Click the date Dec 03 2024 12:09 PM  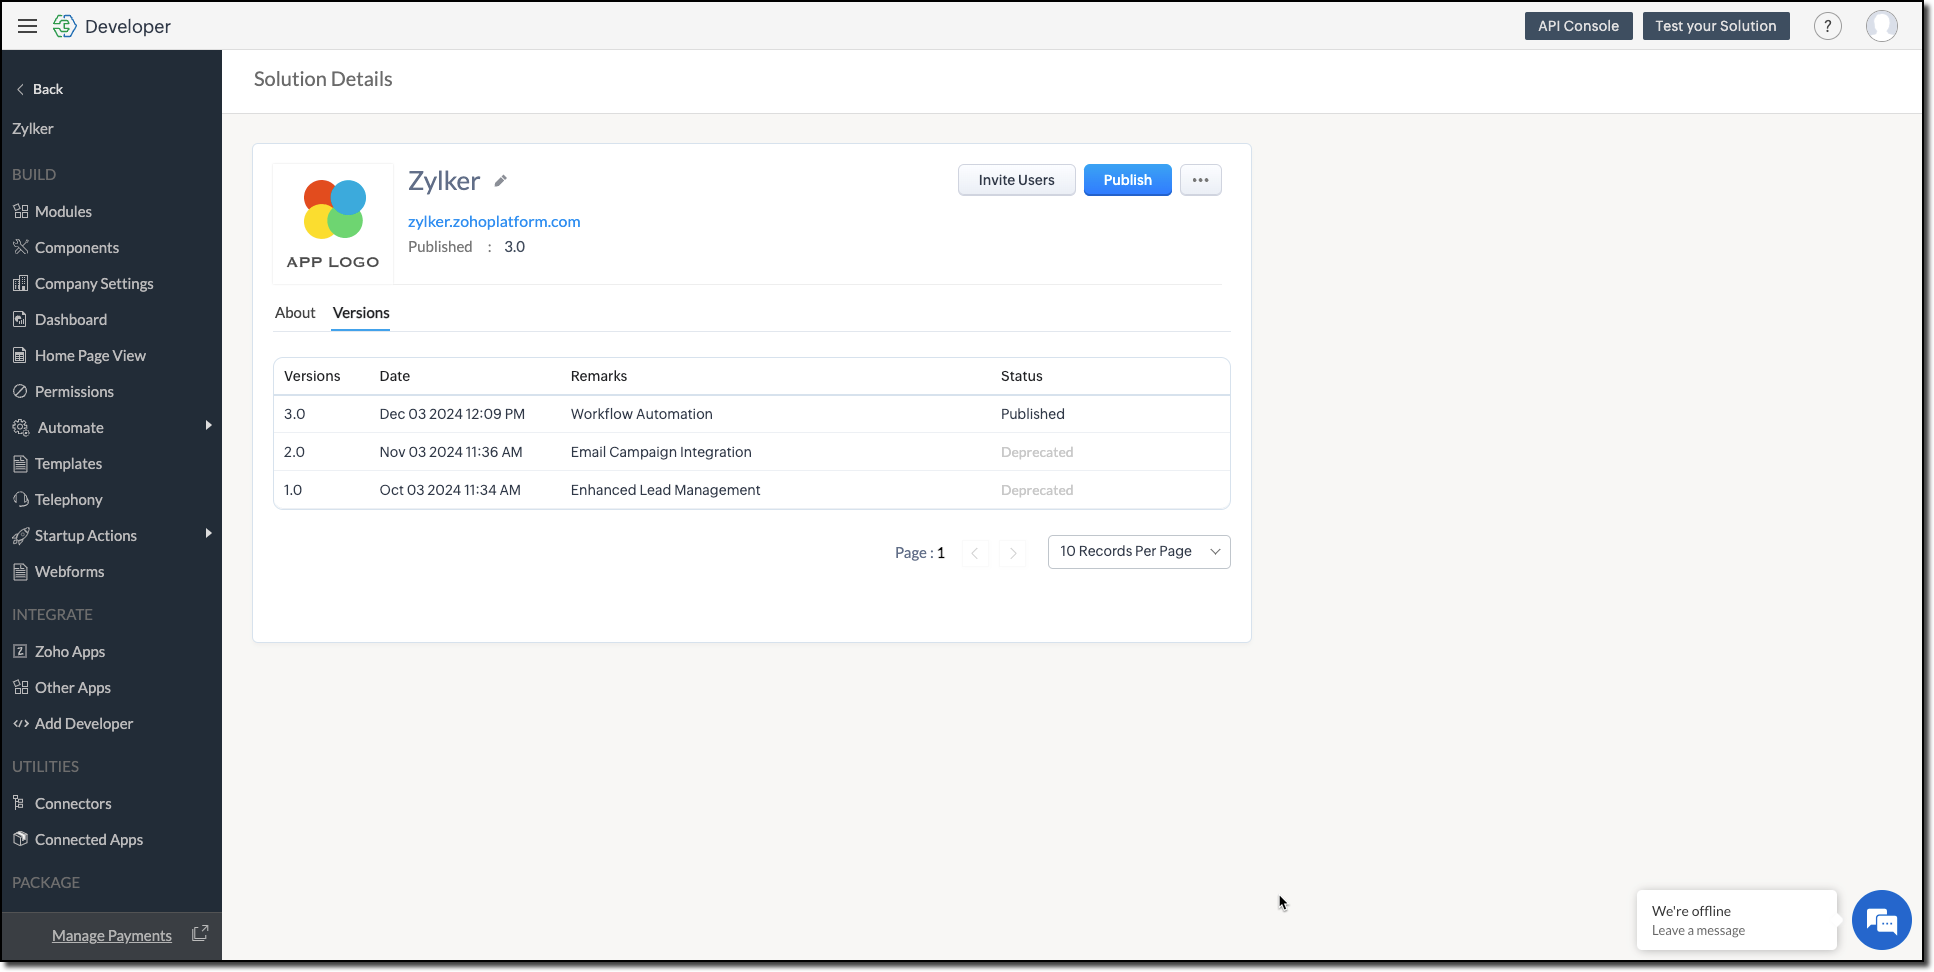click(x=452, y=414)
